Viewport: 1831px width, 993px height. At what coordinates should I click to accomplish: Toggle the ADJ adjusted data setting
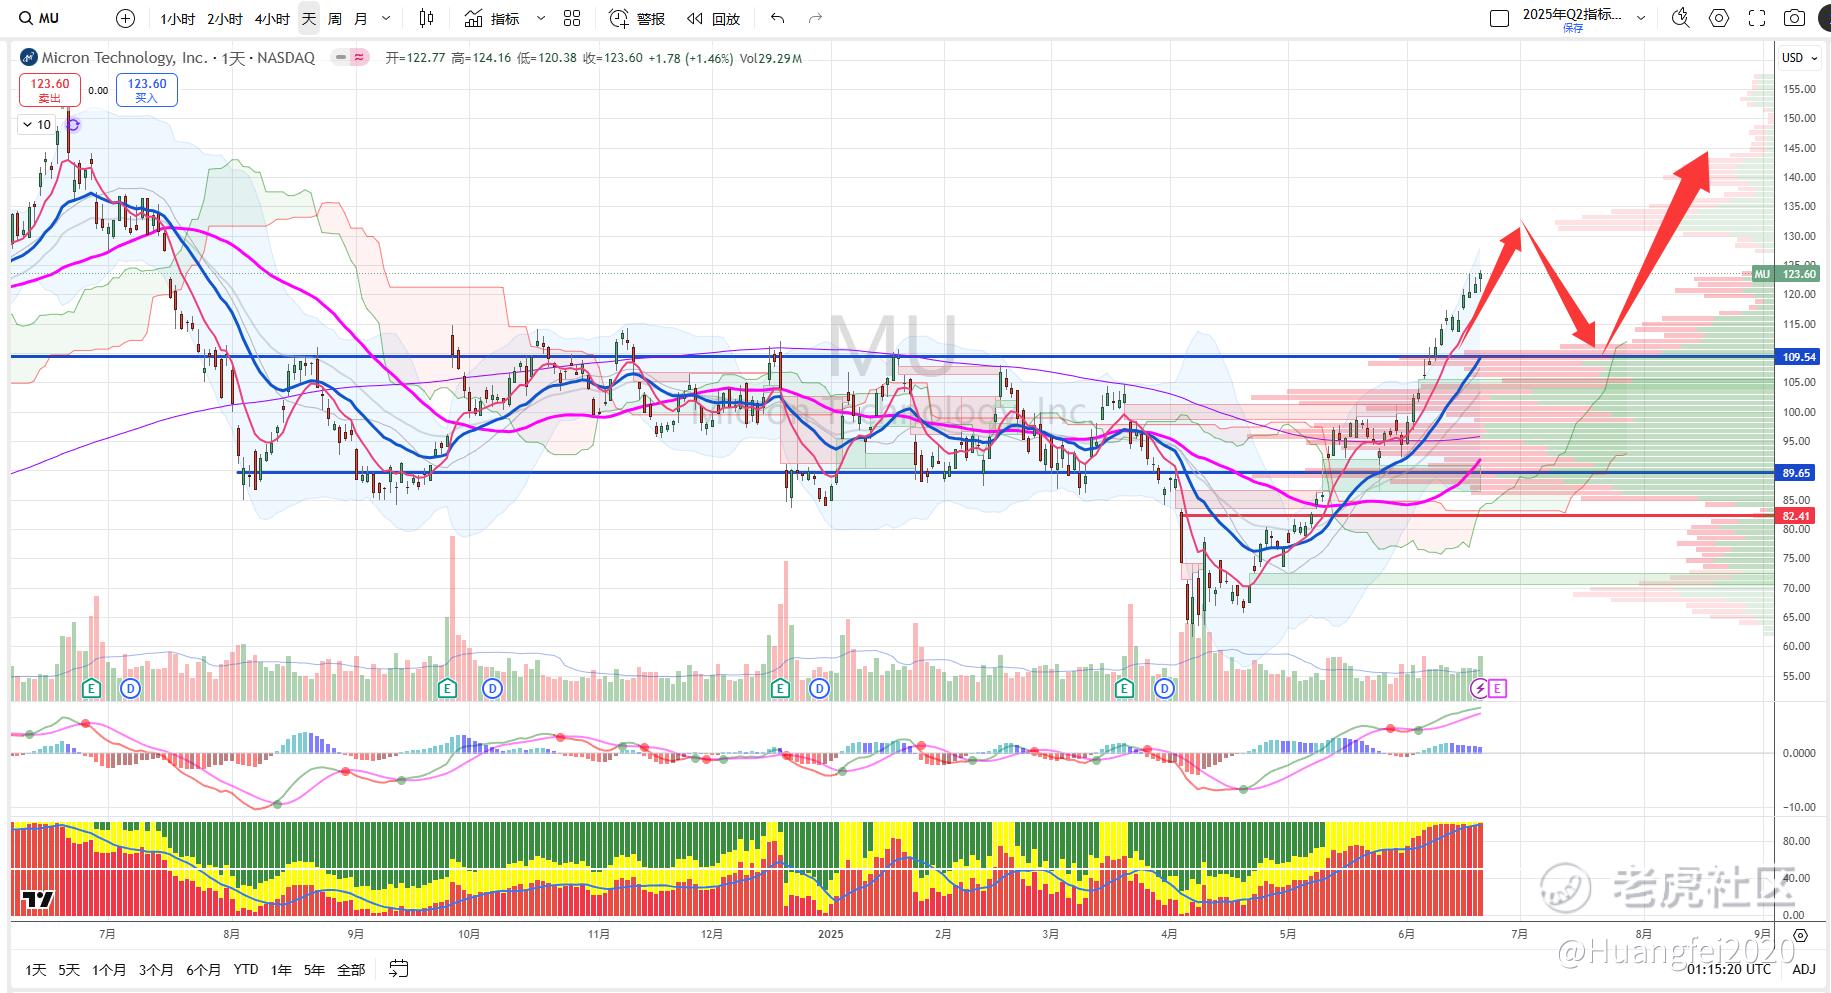coord(1803,968)
